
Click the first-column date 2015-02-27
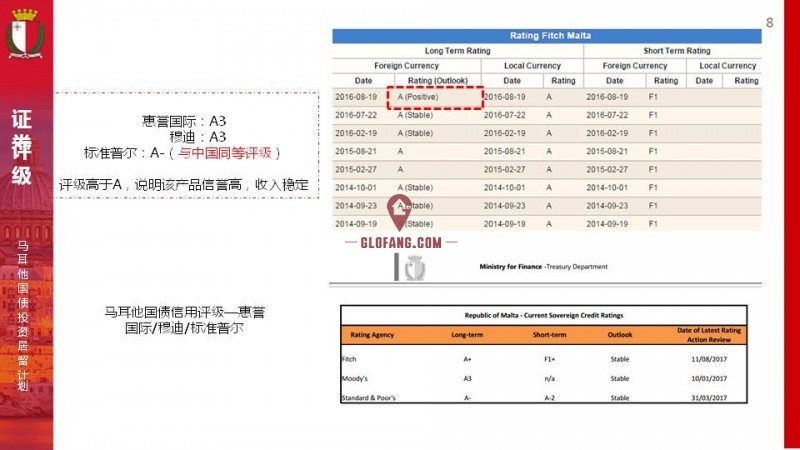click(x=356, y=169)
